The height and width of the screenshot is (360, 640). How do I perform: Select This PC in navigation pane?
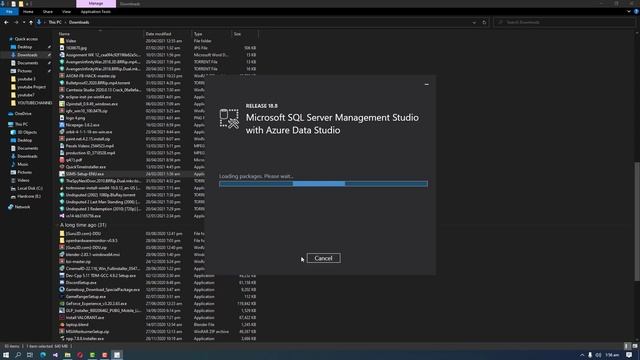[21, 124]
